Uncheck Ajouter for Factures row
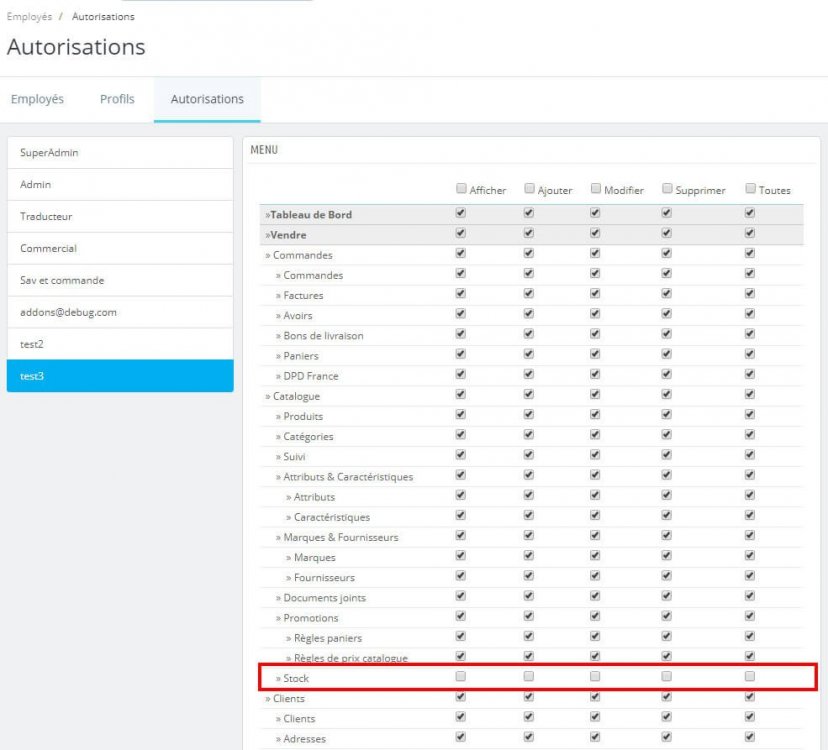This screenshot has width=828, height=750. [529, 294]
